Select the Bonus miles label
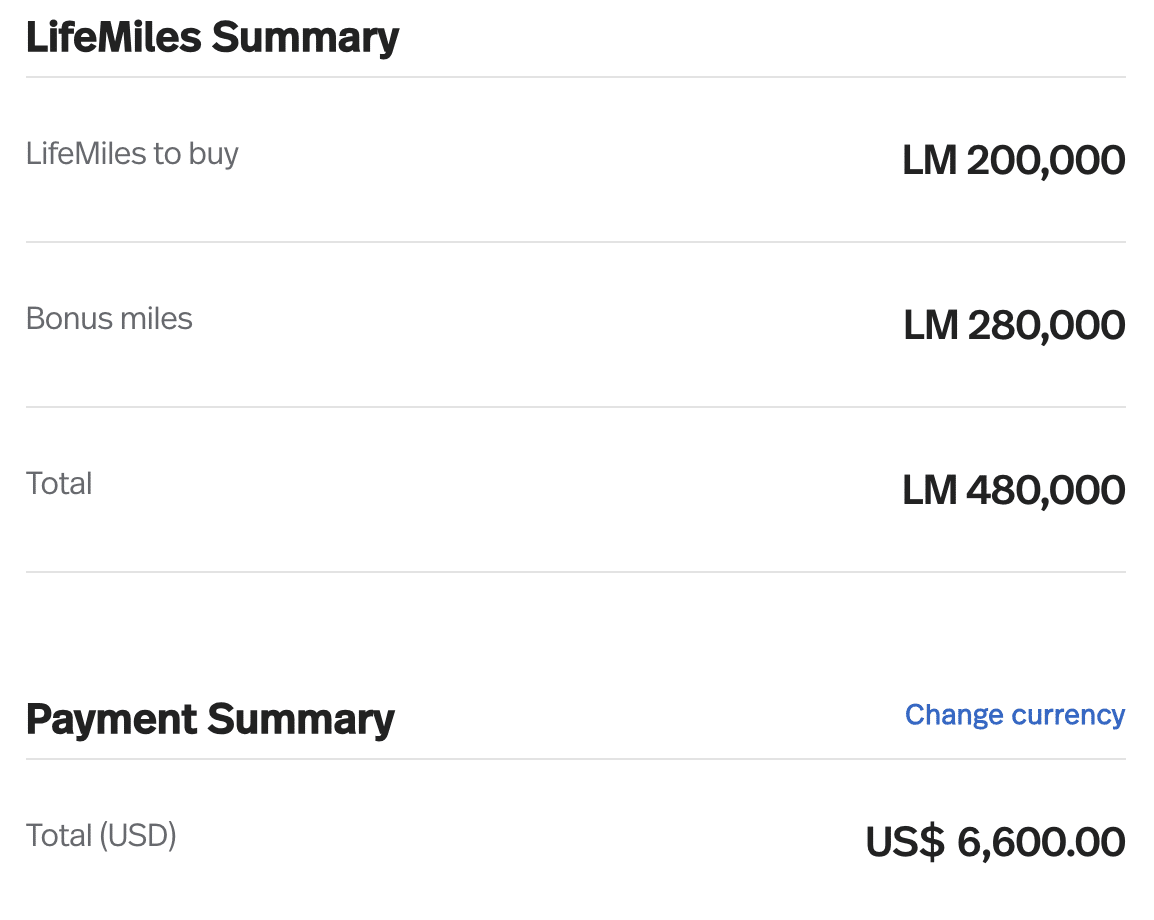 (109, 319)
